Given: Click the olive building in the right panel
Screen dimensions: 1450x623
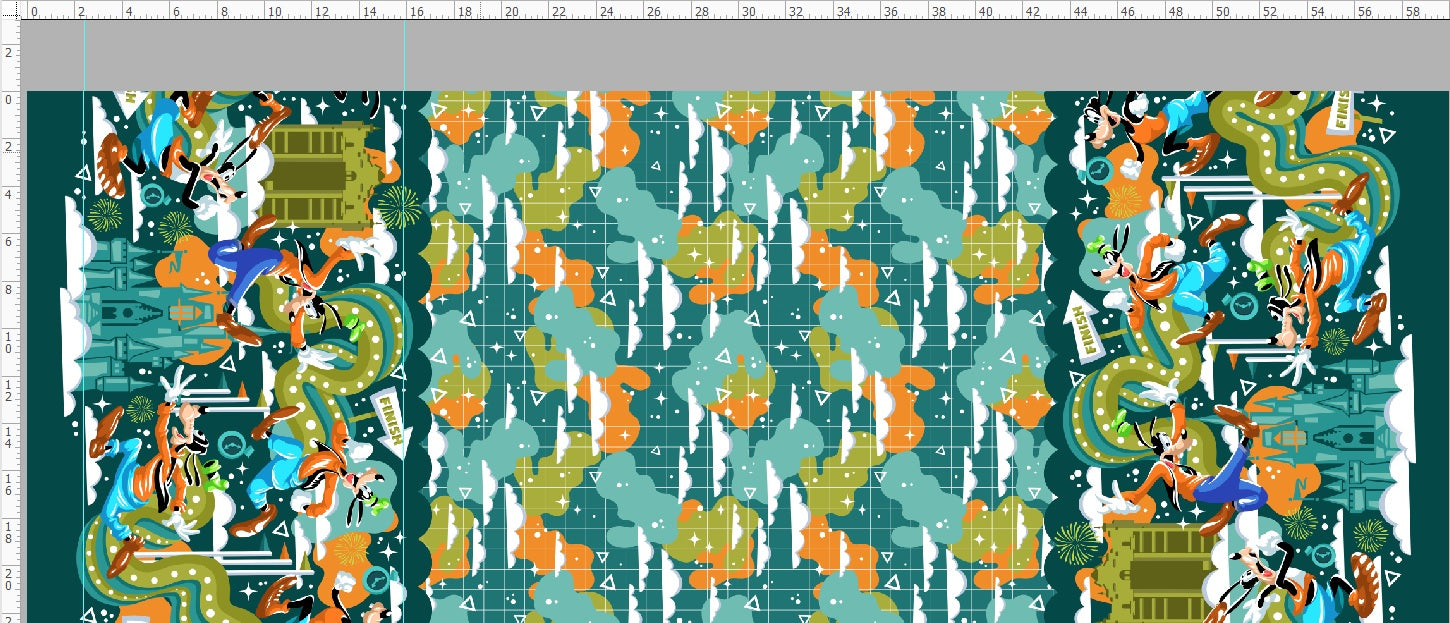Looking at the screenshot, I should pyautogui.click(x=1160, y=570).
